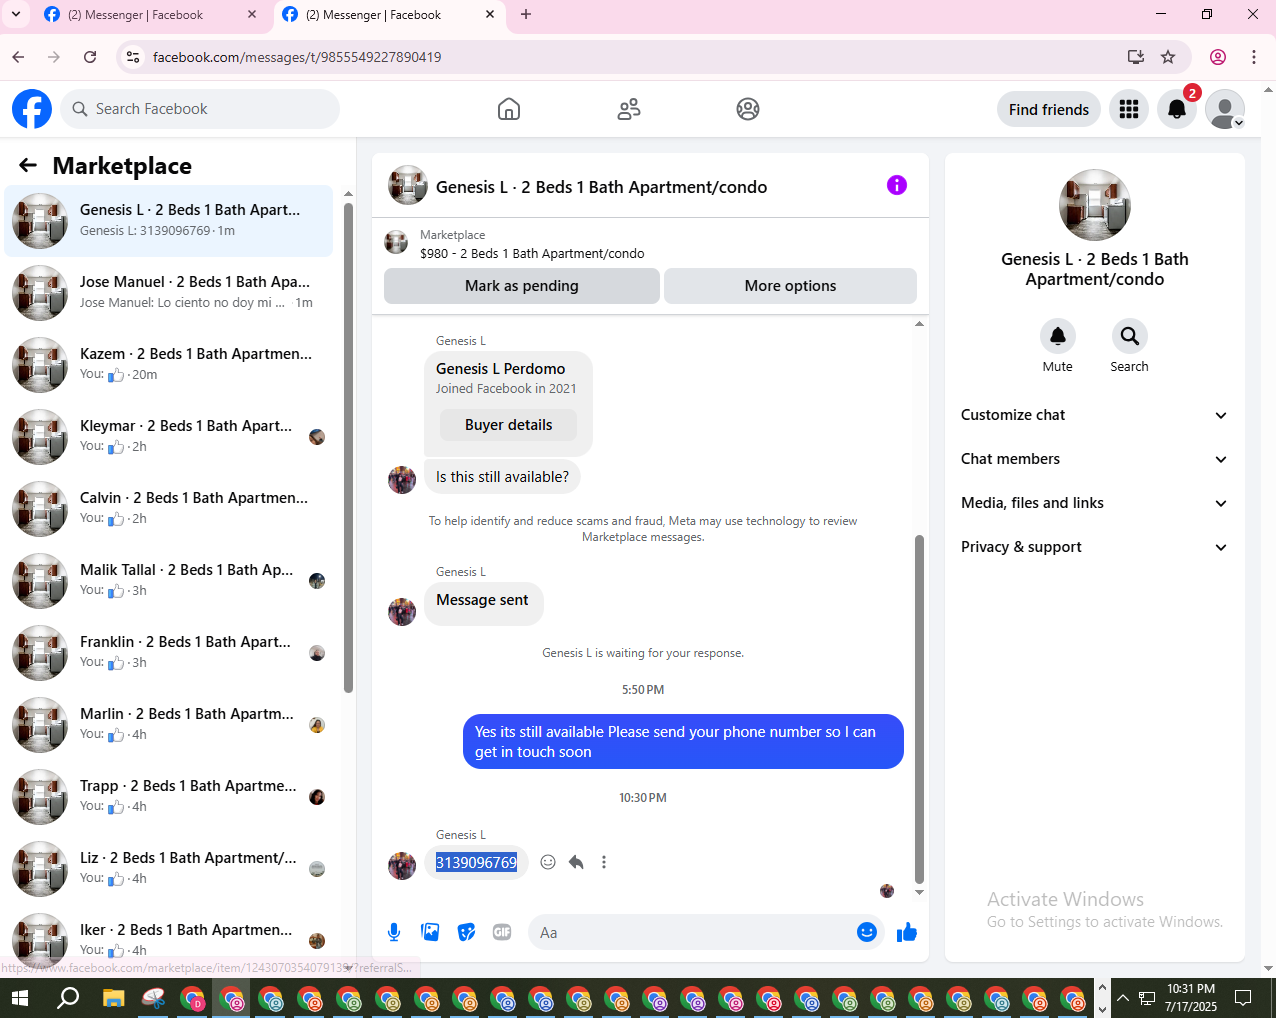Open the notifications bell with badge
This screenshot has width=1276, height=1018.
1177,109
